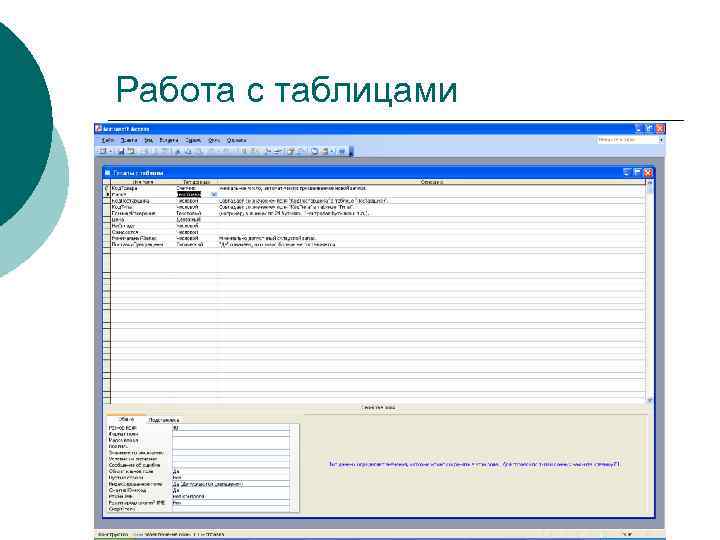This screenshot has width=720, height=540.
Task: Click the Сообщение об ошибке property value
Action: coord(231,465)
